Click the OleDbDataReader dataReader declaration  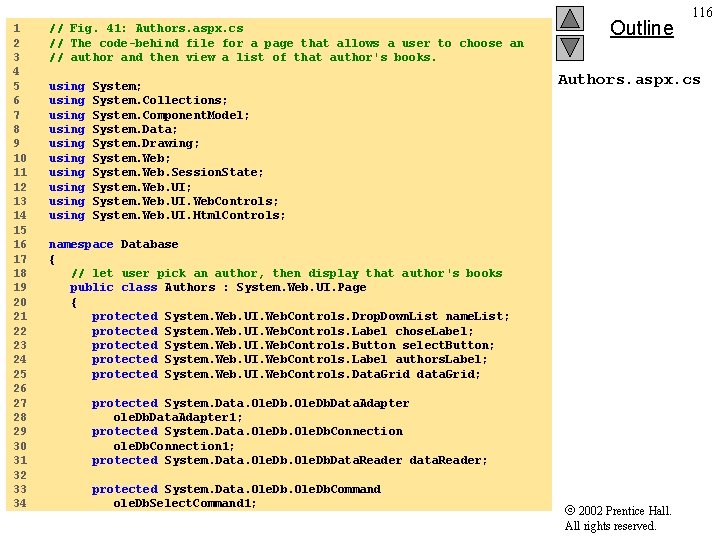pyautogui.click(x=289, y=461)
